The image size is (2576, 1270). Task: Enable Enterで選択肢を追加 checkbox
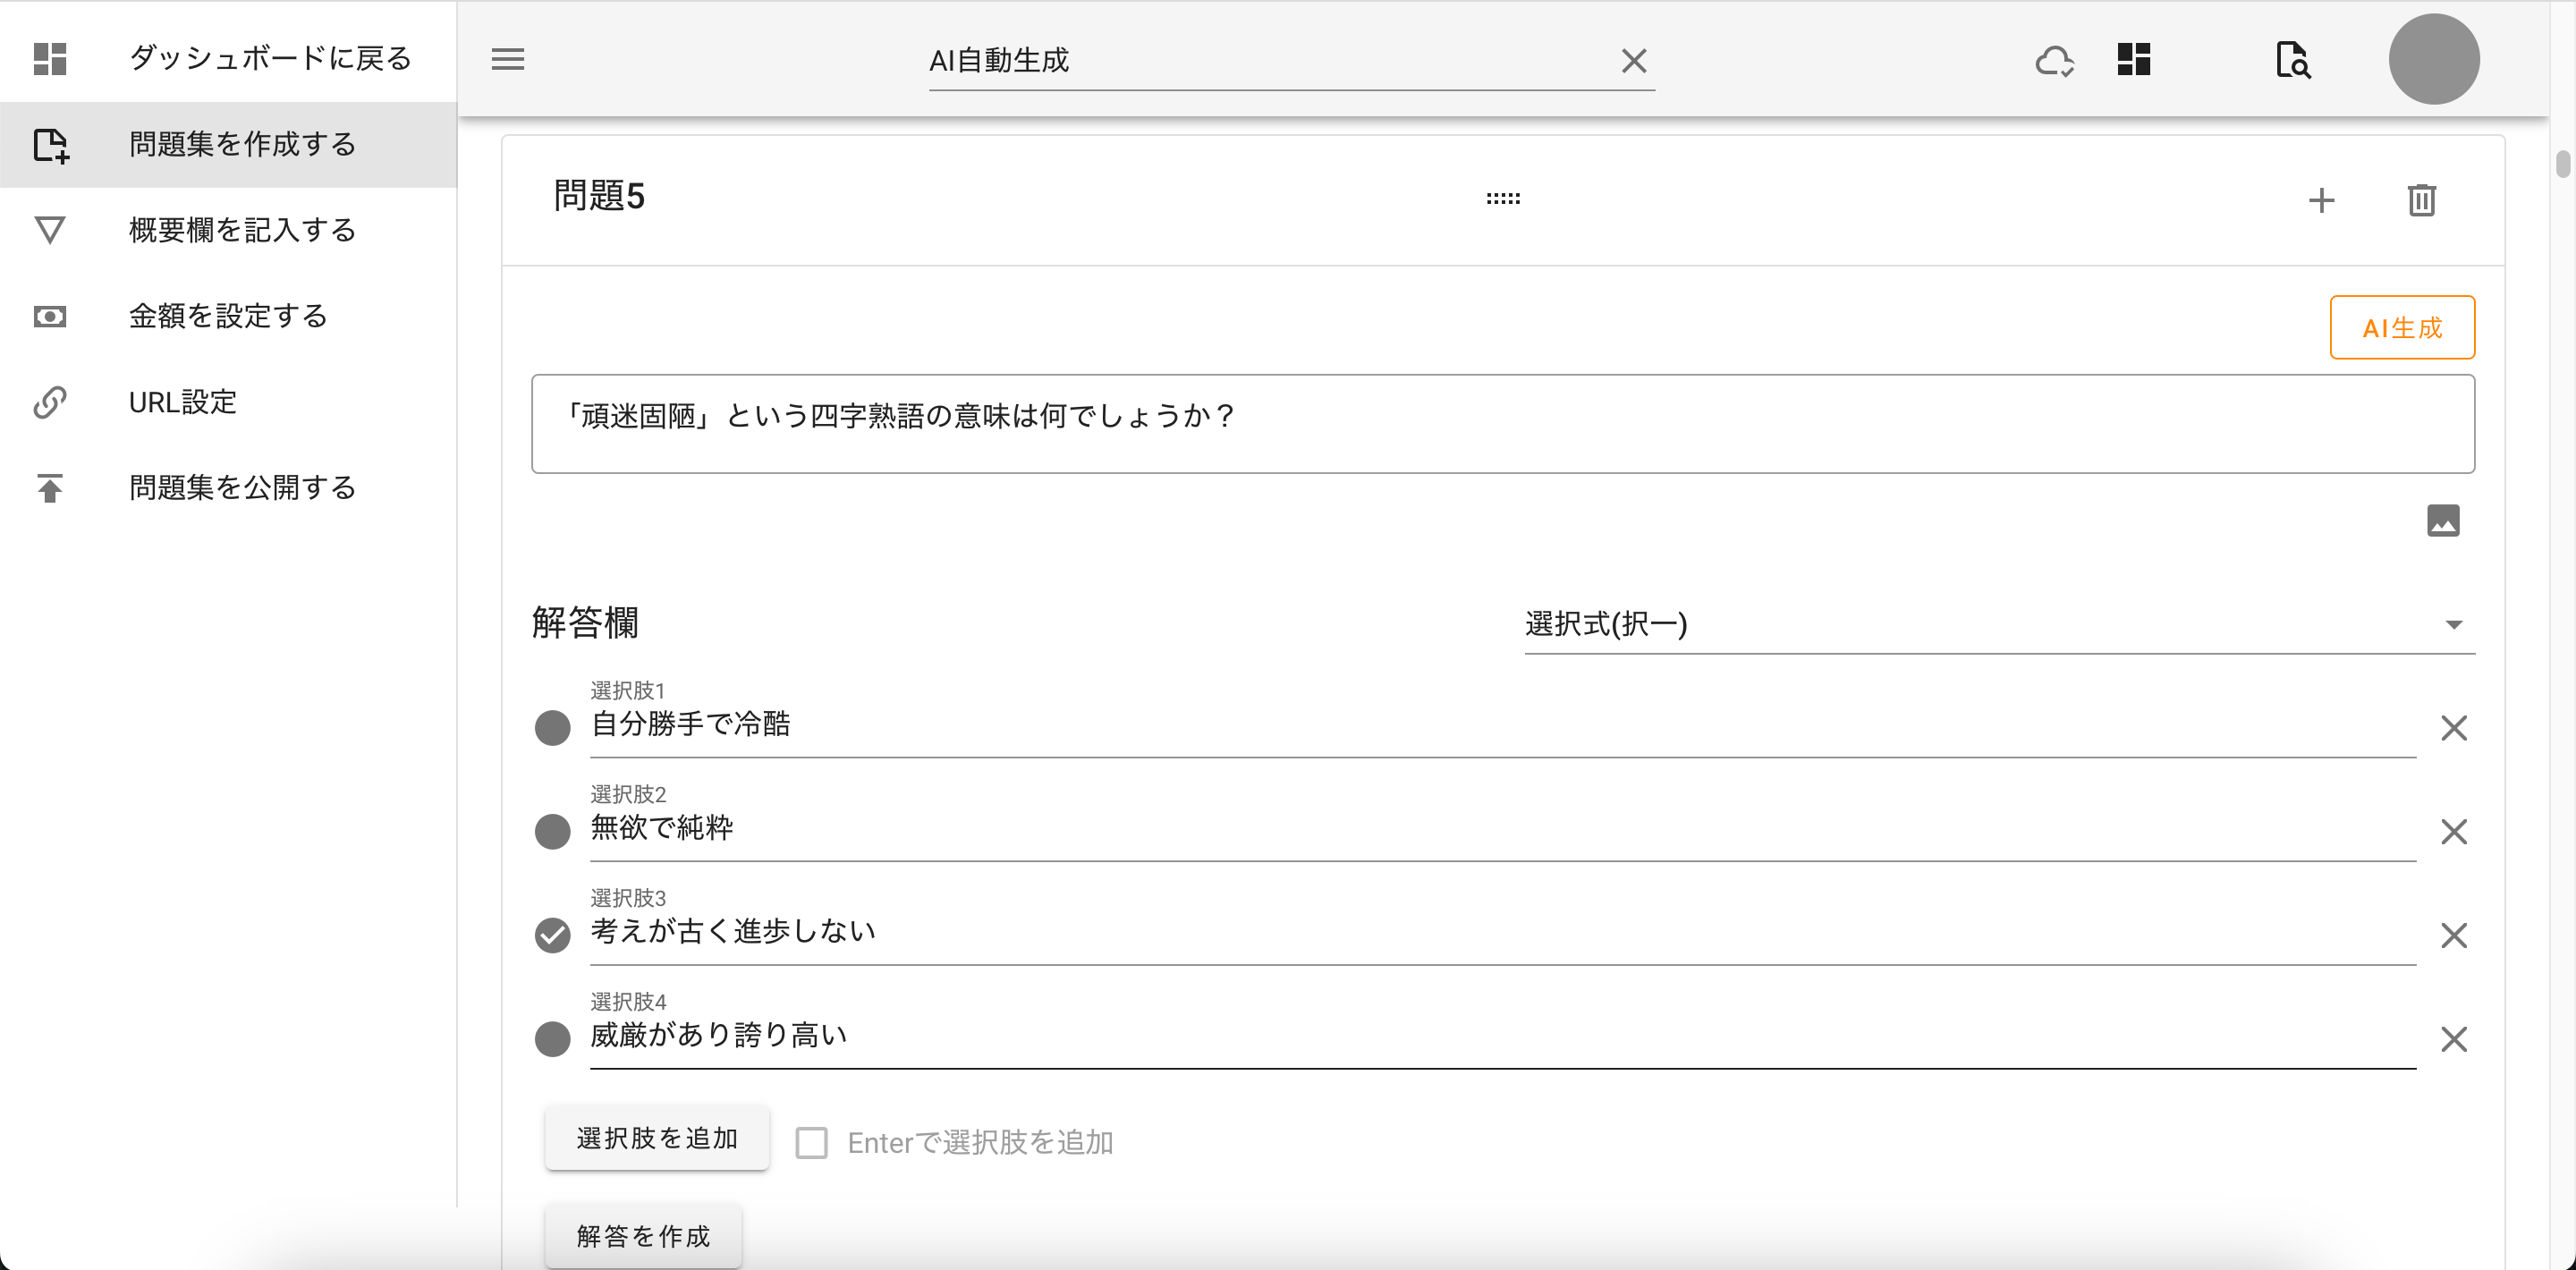811,1142
